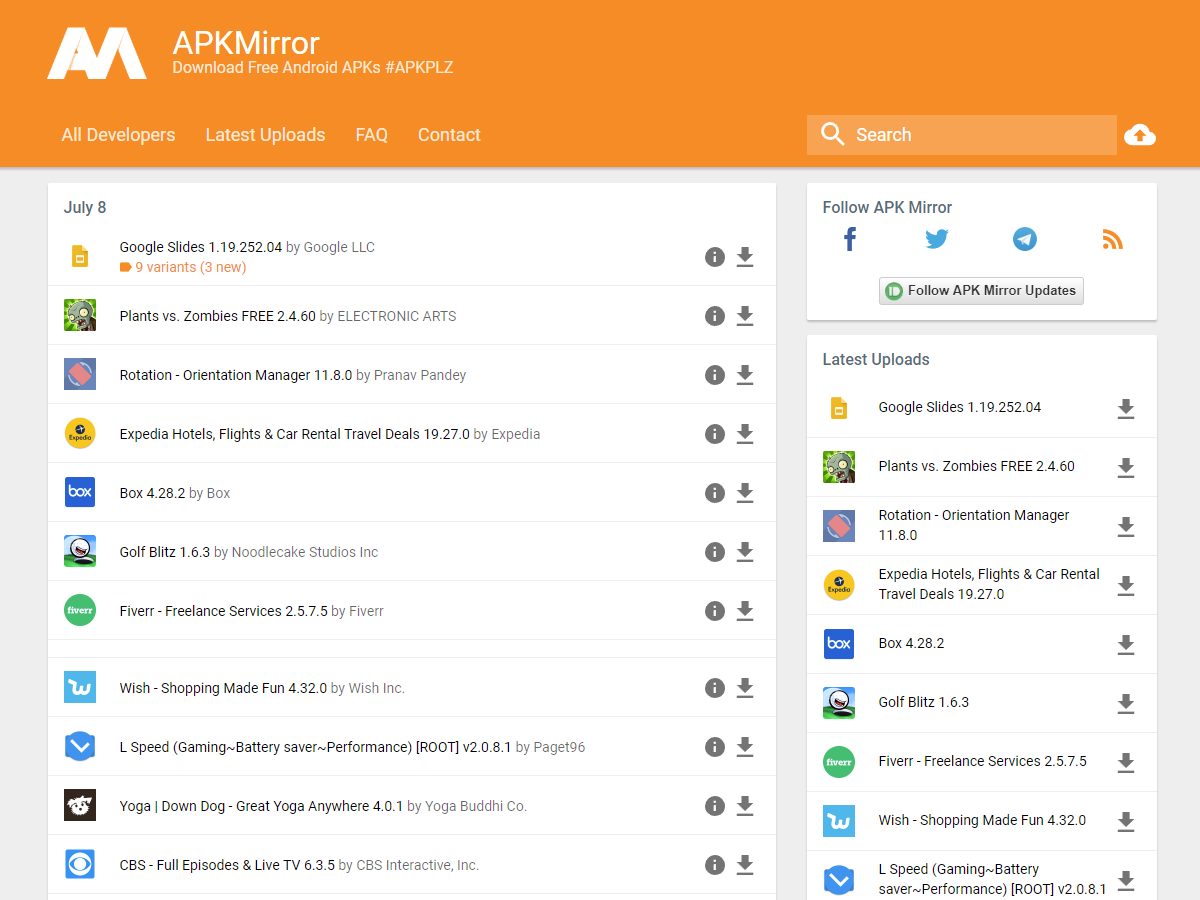Click the Search input field
The width and height of the screenshot is (1200, 900).
tap(962, 135)
